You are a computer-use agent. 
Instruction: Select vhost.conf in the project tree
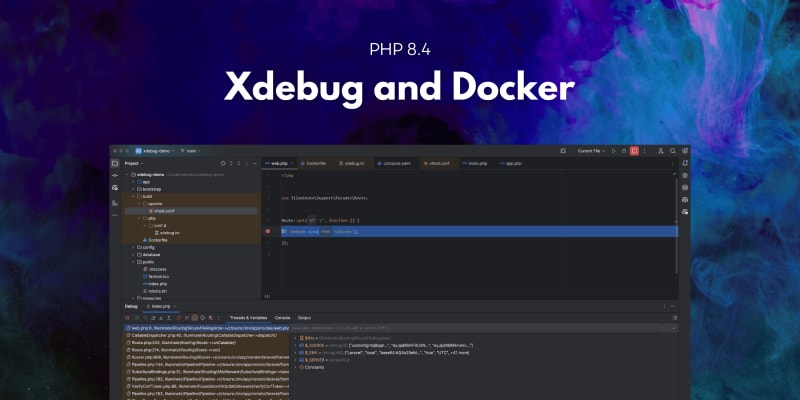161,211
